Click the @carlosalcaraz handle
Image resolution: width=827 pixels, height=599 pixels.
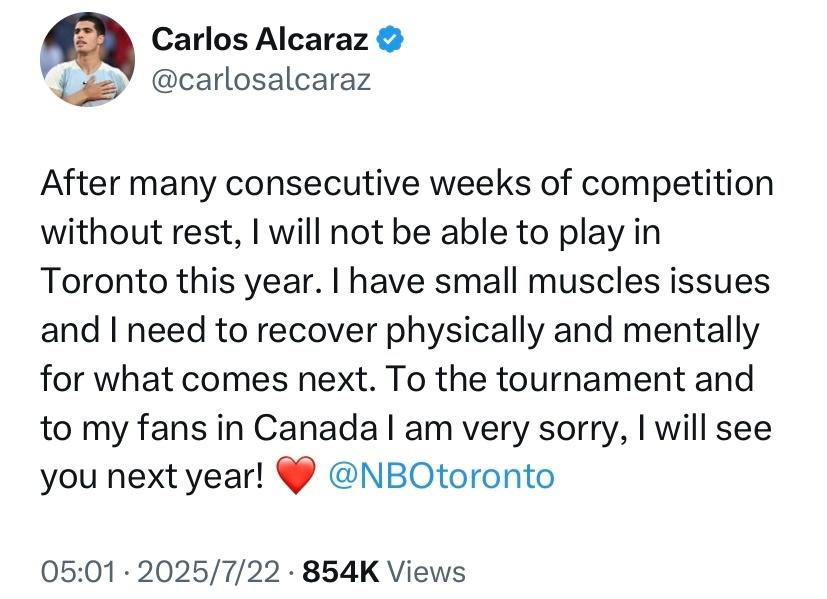[261, 80]
